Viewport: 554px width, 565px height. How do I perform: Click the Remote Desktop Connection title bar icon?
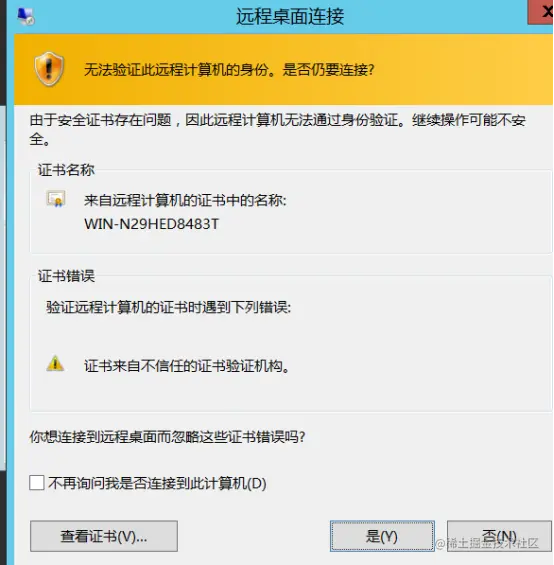tap(26, 16)
